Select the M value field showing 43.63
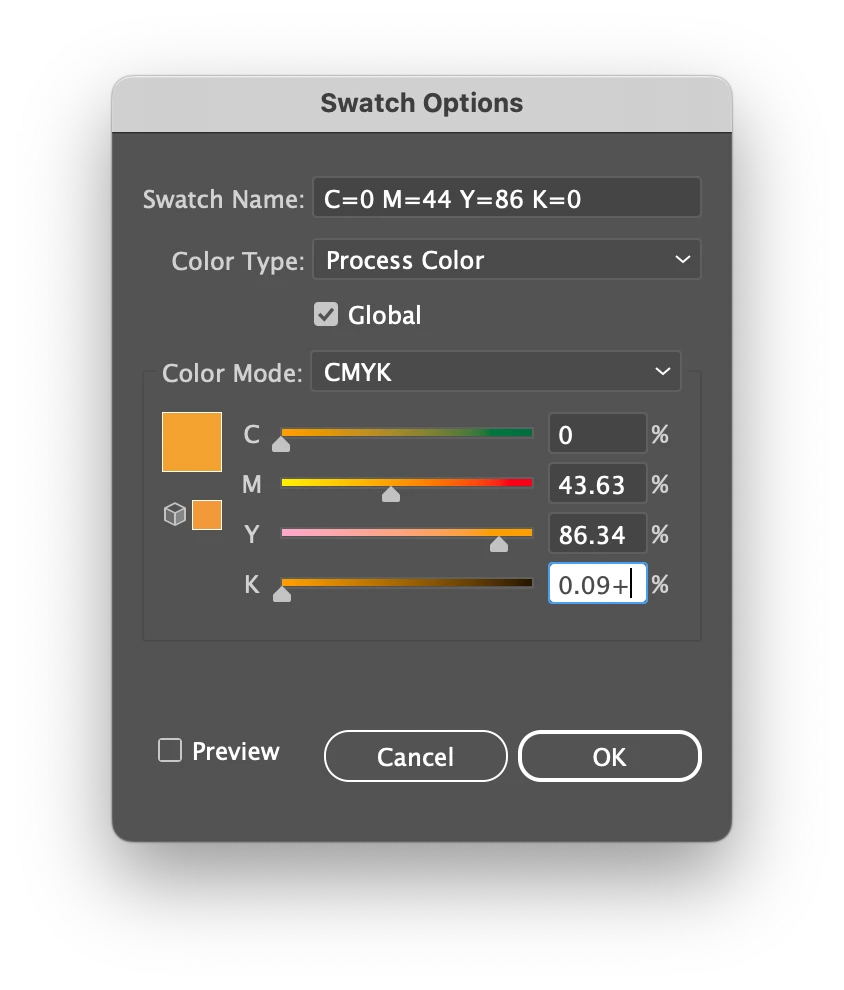844x990 pixels. click(x=597, y=485)
